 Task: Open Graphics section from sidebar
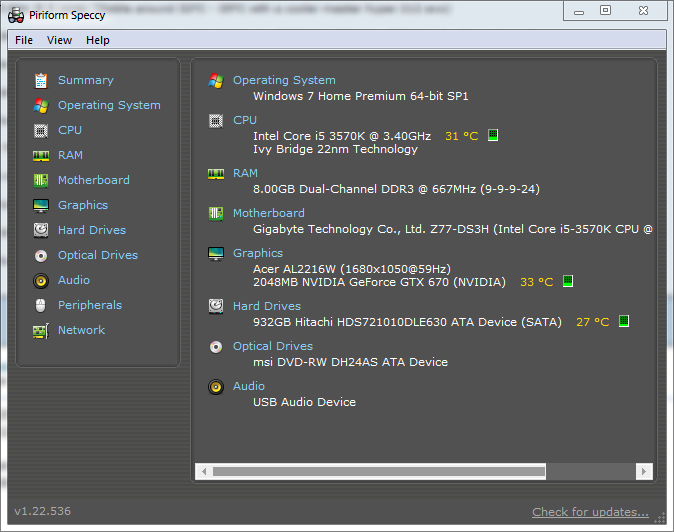[x=83, y=205]
